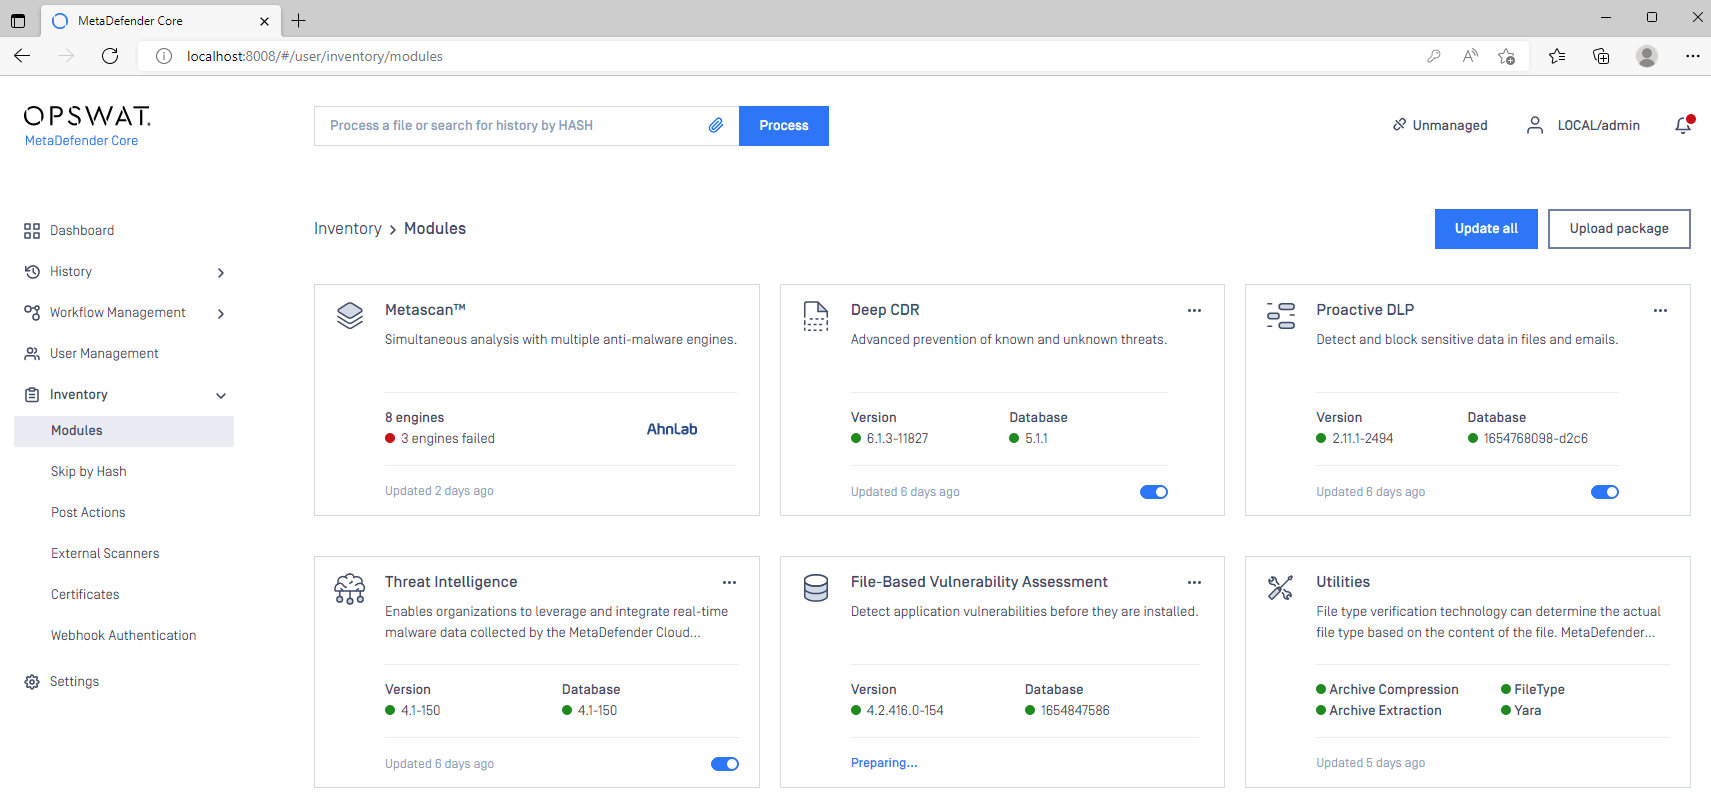1711x810 pixels.
Task: Click the browser address bar URL
Action: [x=315, y=56]
